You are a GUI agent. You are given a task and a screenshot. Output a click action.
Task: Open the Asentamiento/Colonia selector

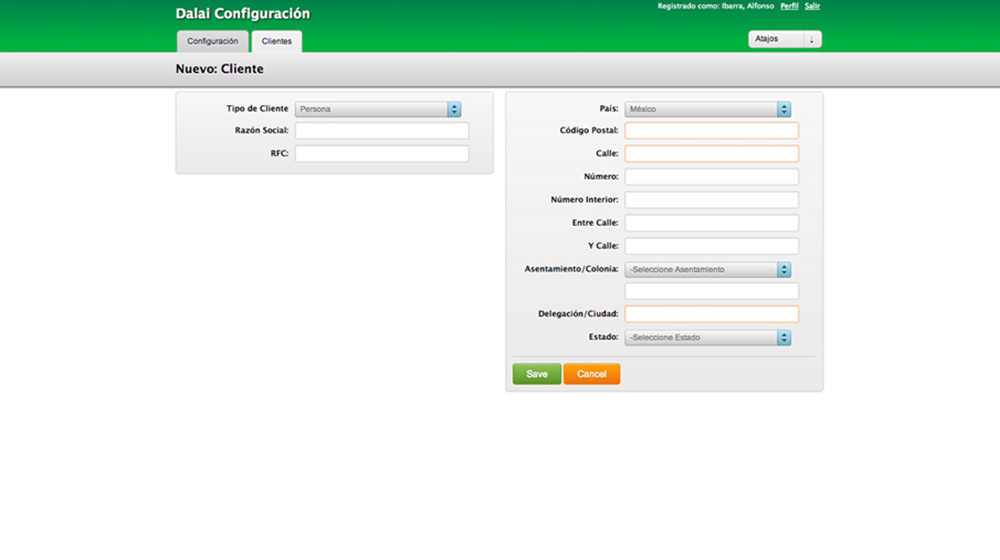coord(708,270)
